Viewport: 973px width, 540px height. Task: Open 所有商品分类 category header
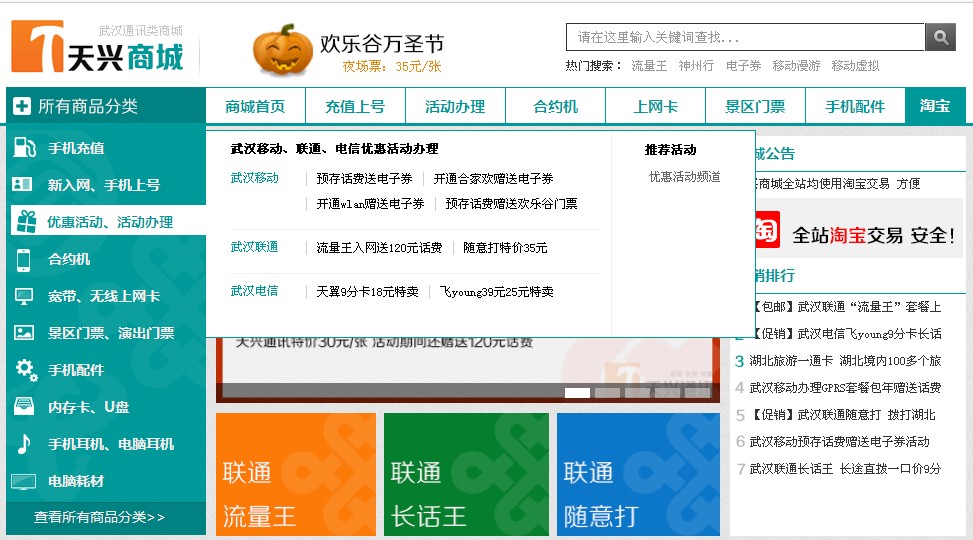point(106,106)
